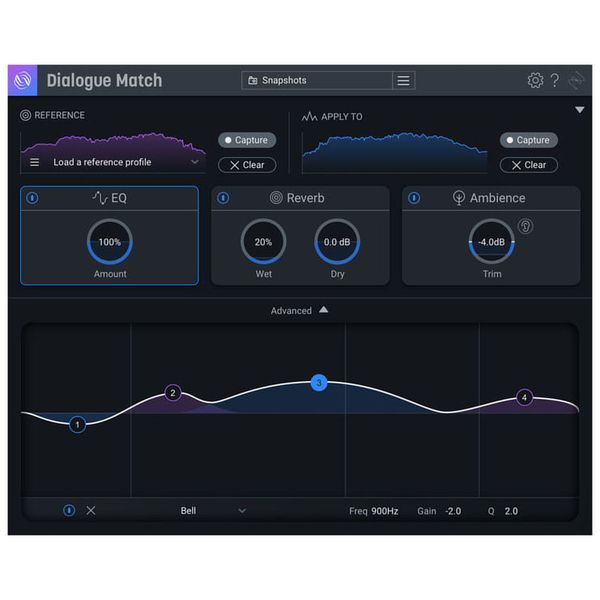
Task: Toggle the EQ module power button
Action: tap(32, 198)
